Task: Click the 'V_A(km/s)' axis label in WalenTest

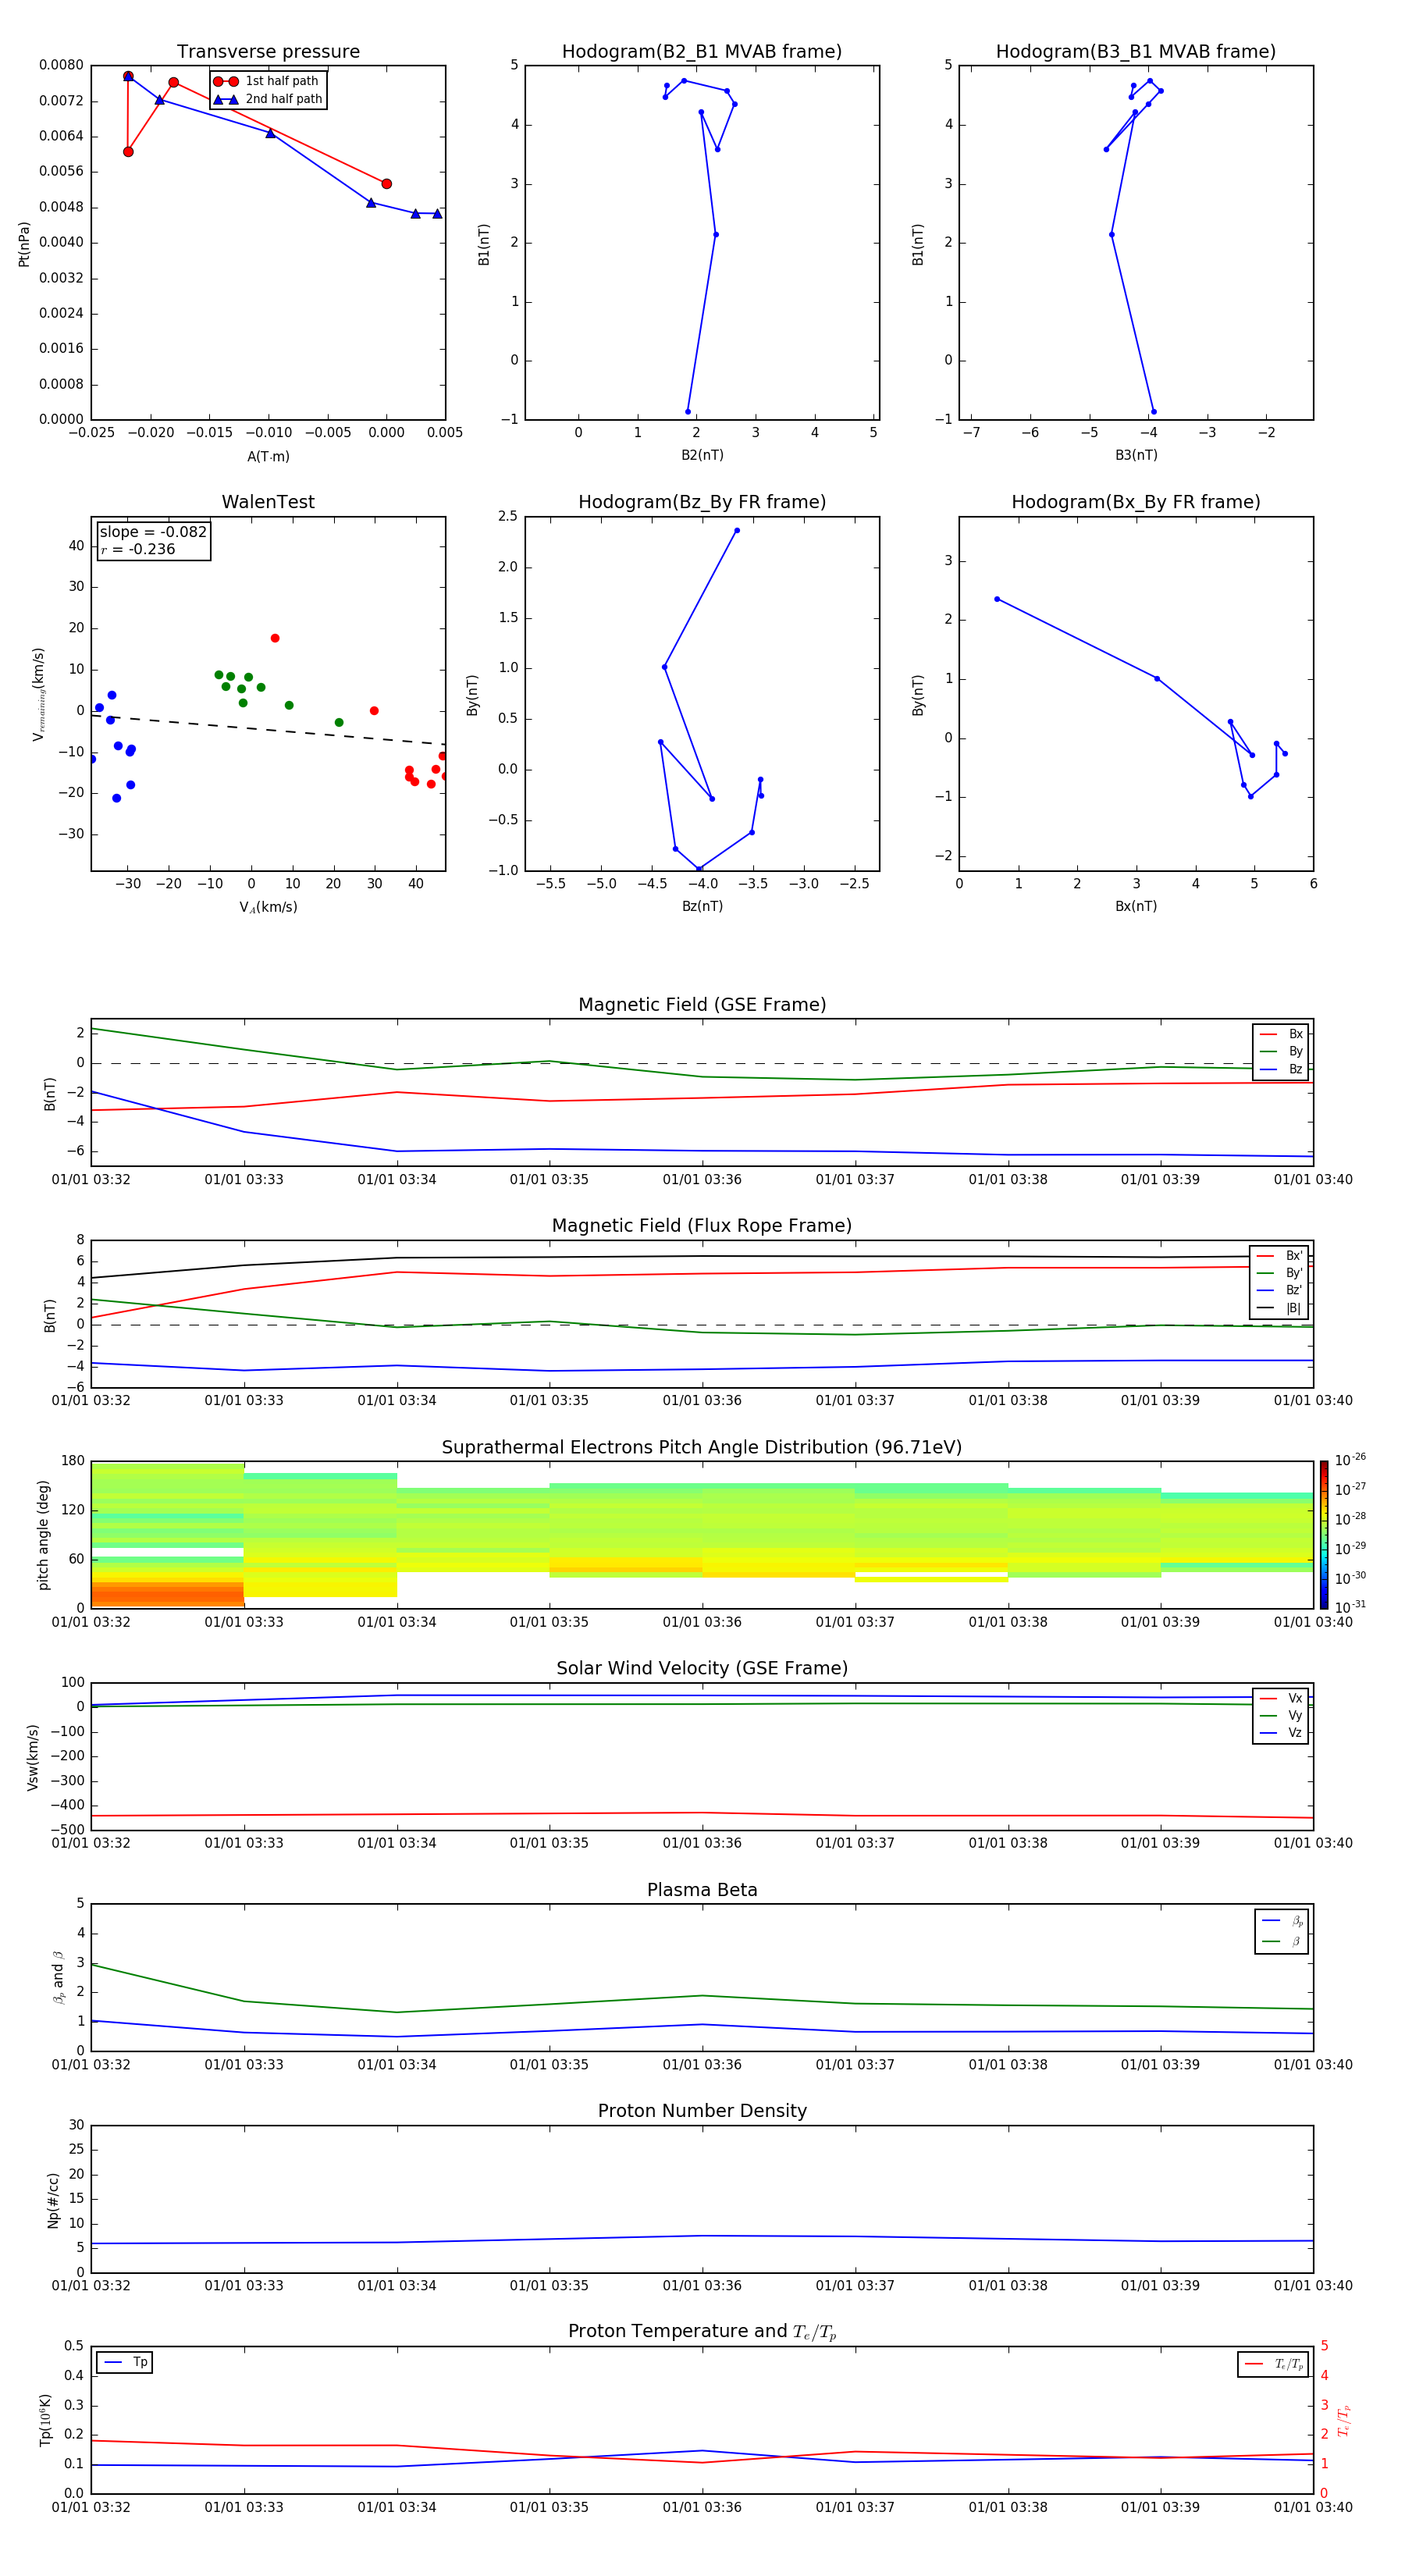Action: (268, 907)
